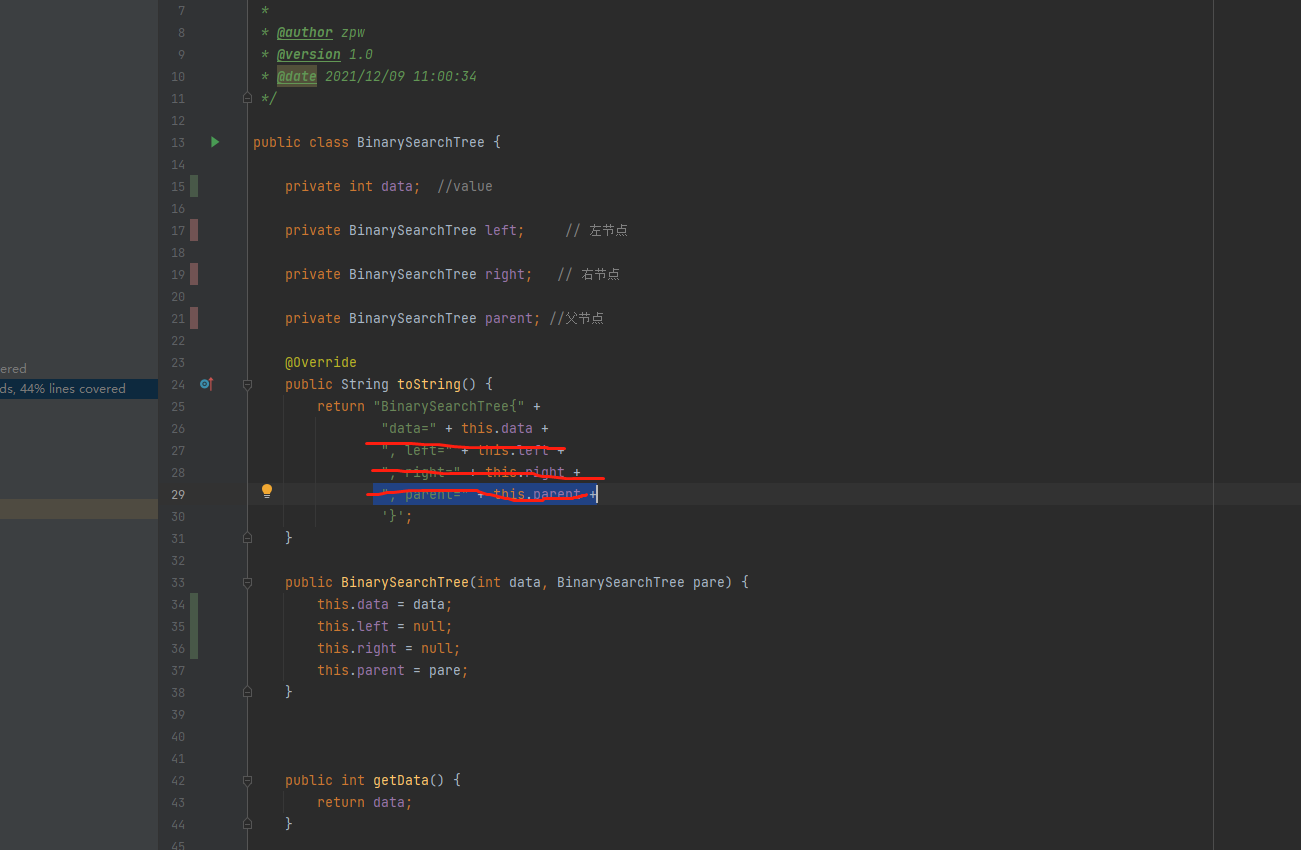The width and height of the screenshot is (1301, 850).
Task: Click the closing fold marker at line 44
Action: pos(247,824)
